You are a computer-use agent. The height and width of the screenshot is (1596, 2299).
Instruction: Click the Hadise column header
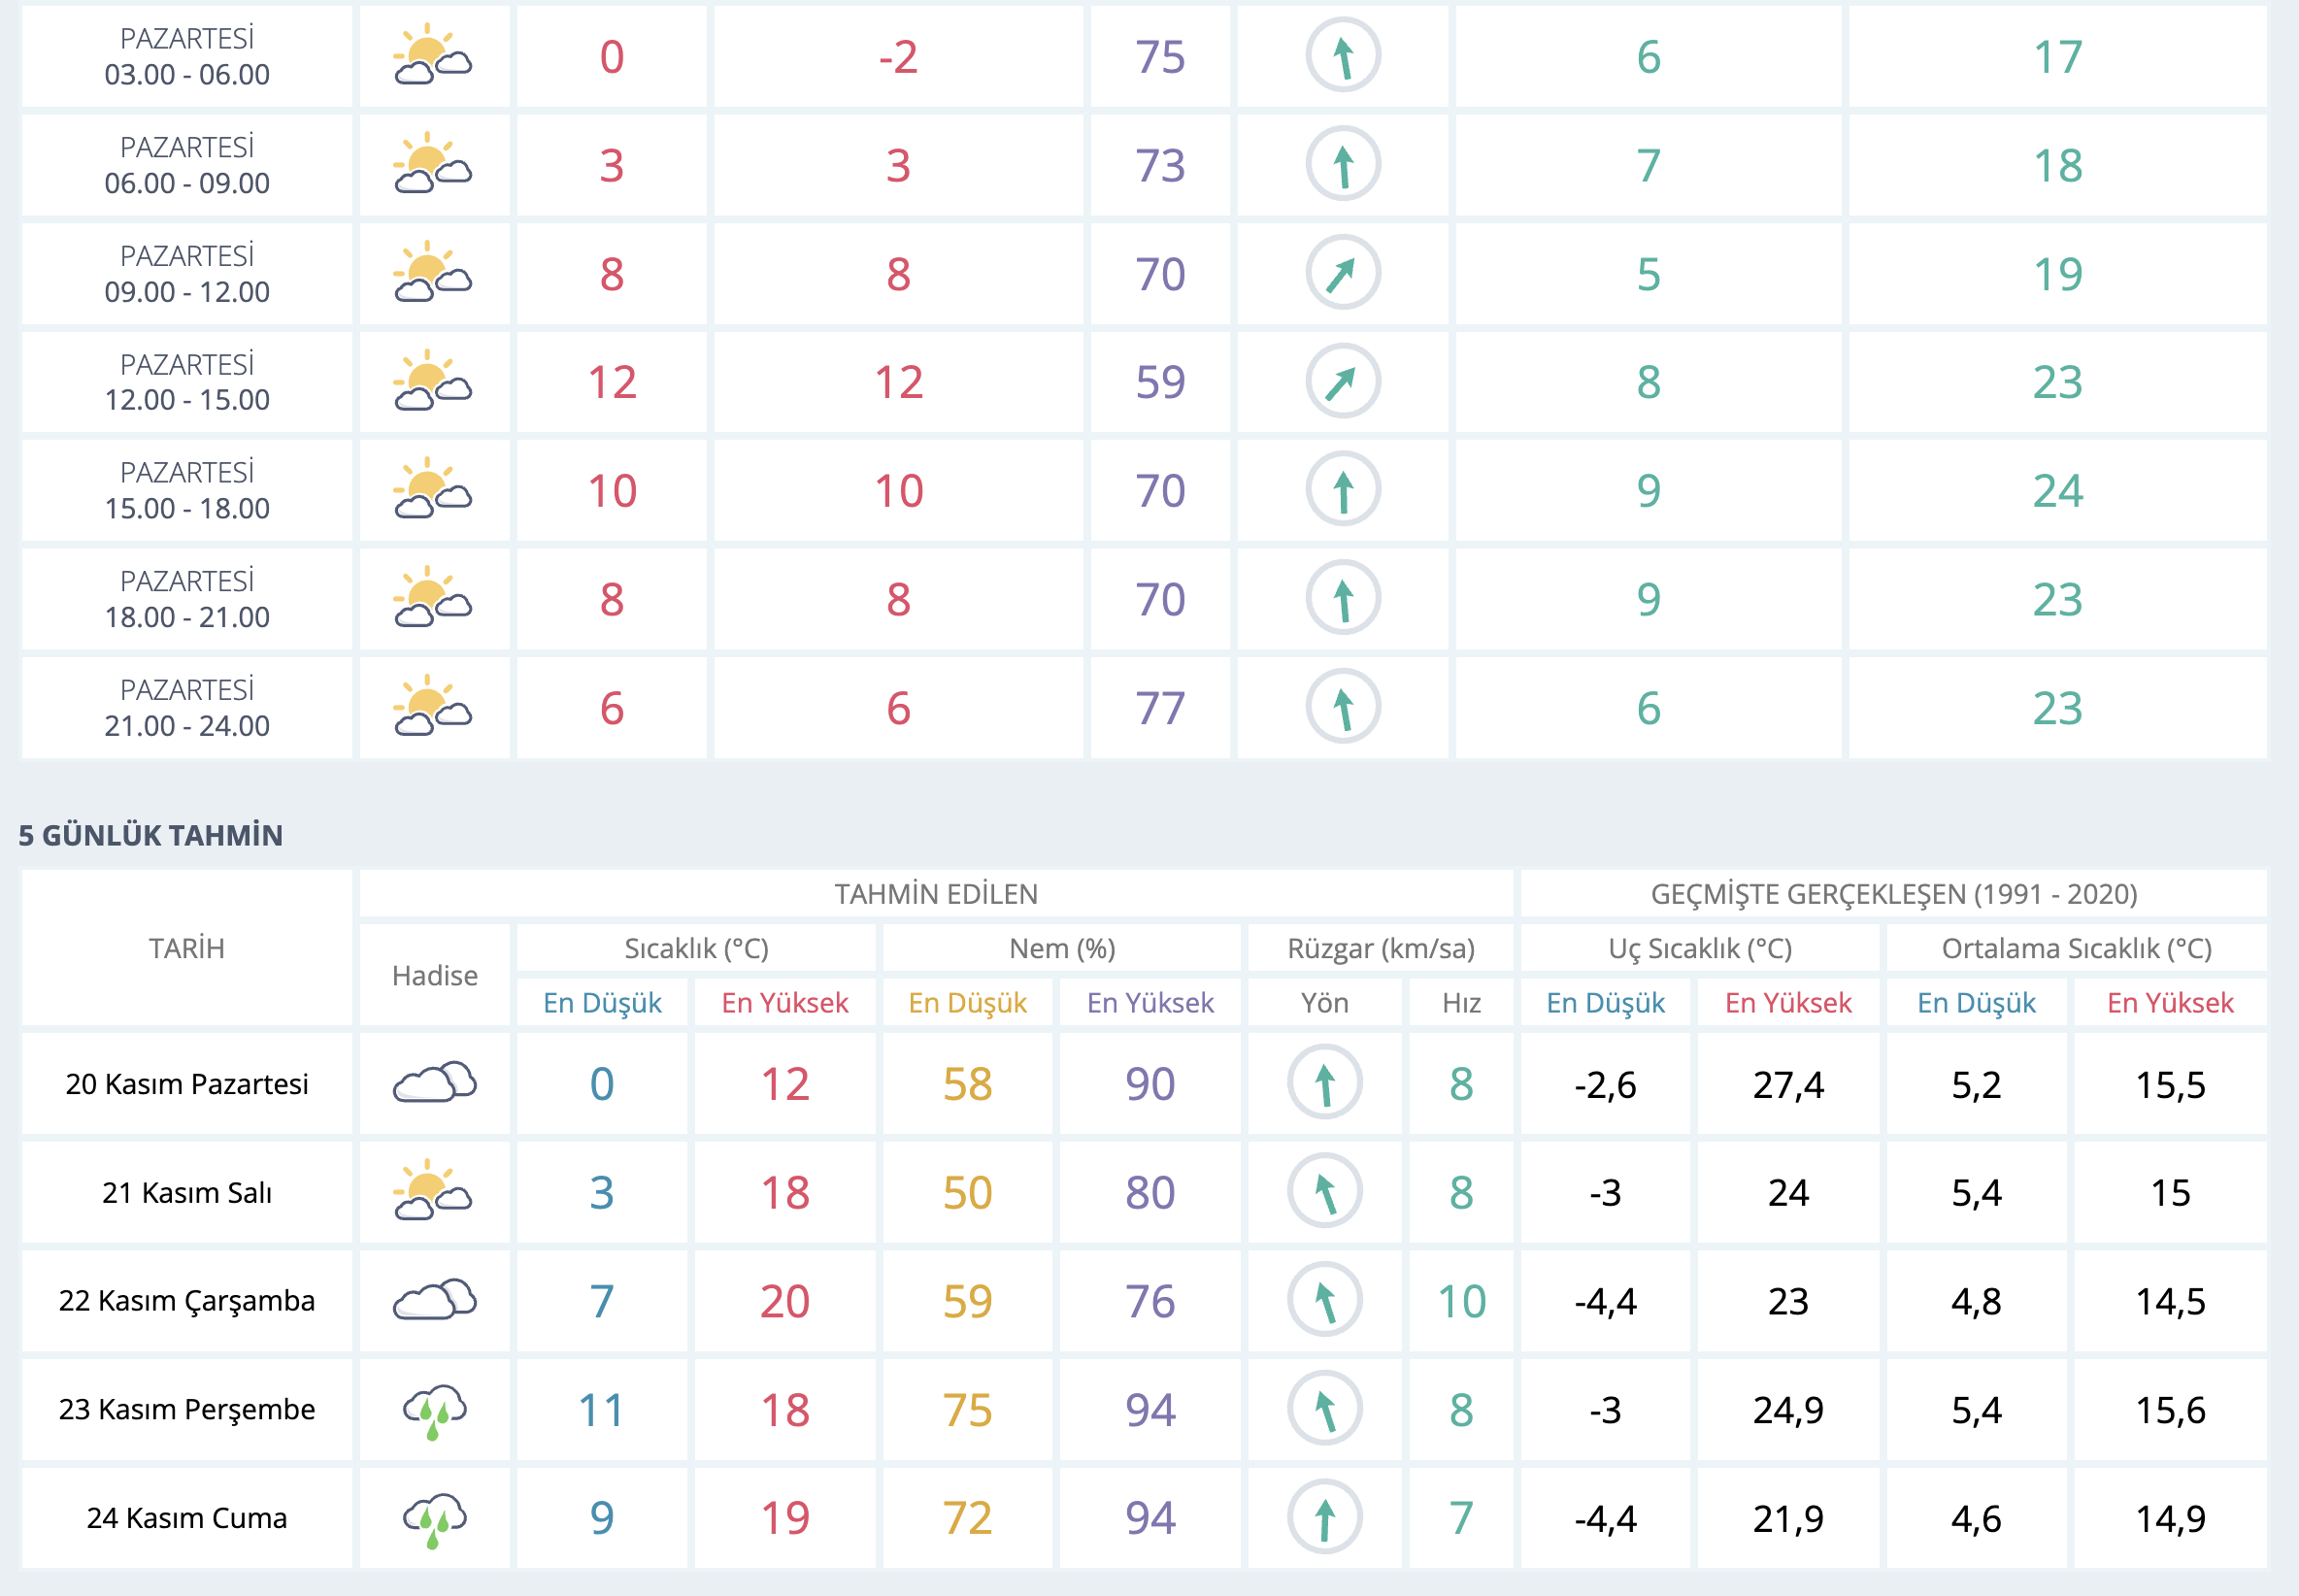[434, 976]
